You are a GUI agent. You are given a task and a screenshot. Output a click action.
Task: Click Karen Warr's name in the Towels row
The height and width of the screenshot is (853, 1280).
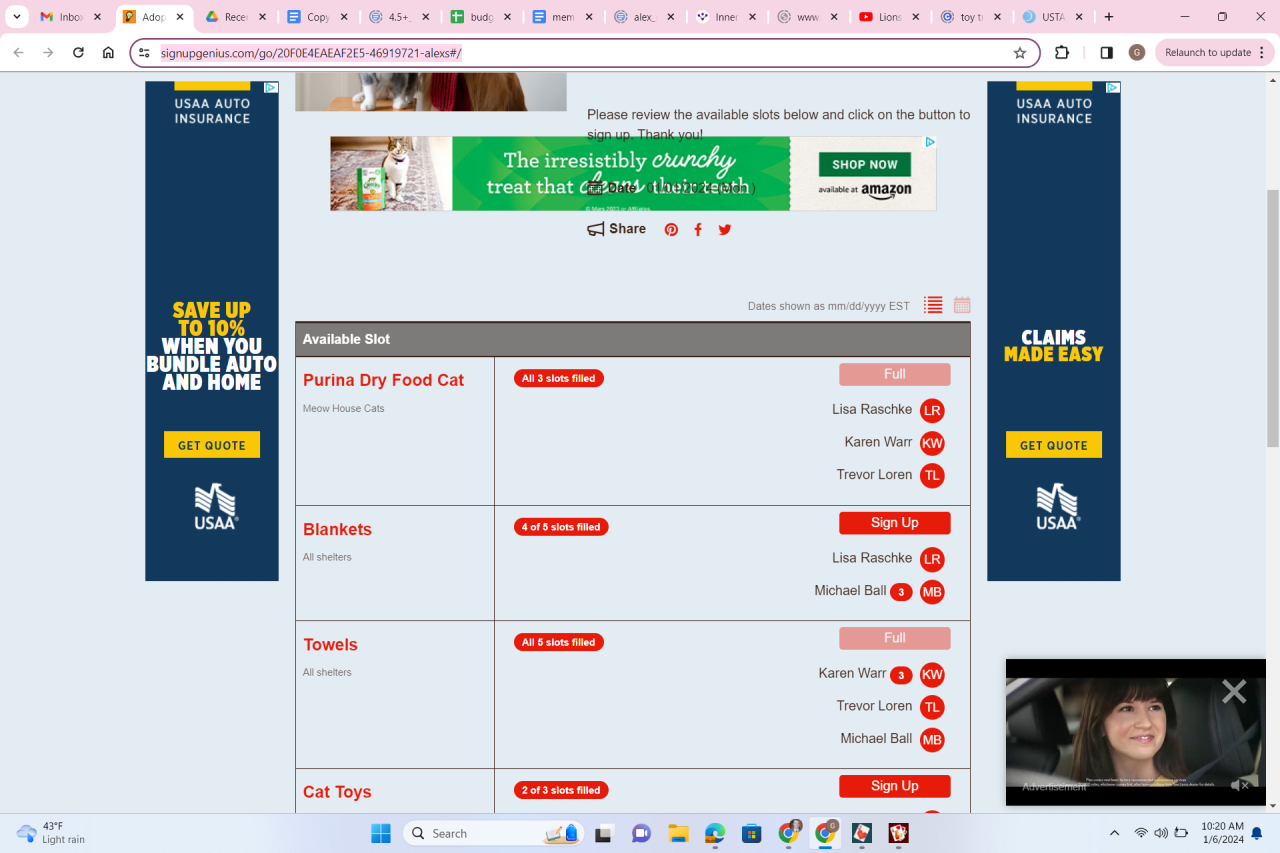(x=852, y=673)
